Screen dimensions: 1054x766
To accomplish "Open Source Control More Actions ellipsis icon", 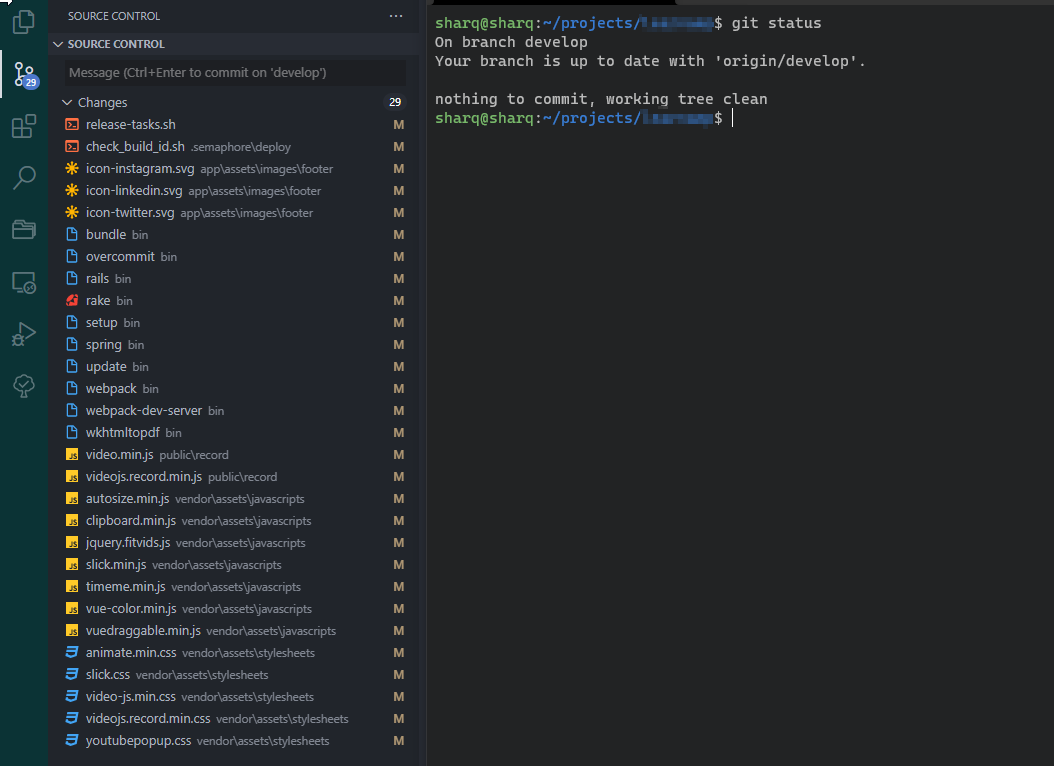I will 396,15.
